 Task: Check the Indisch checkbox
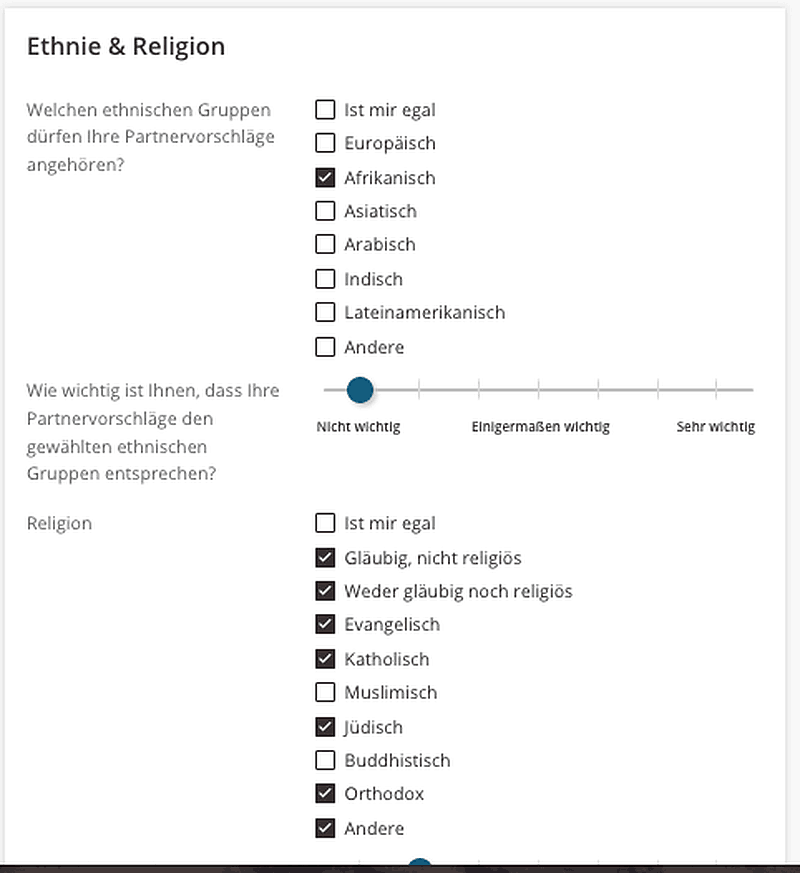click(x=325, y=279)
